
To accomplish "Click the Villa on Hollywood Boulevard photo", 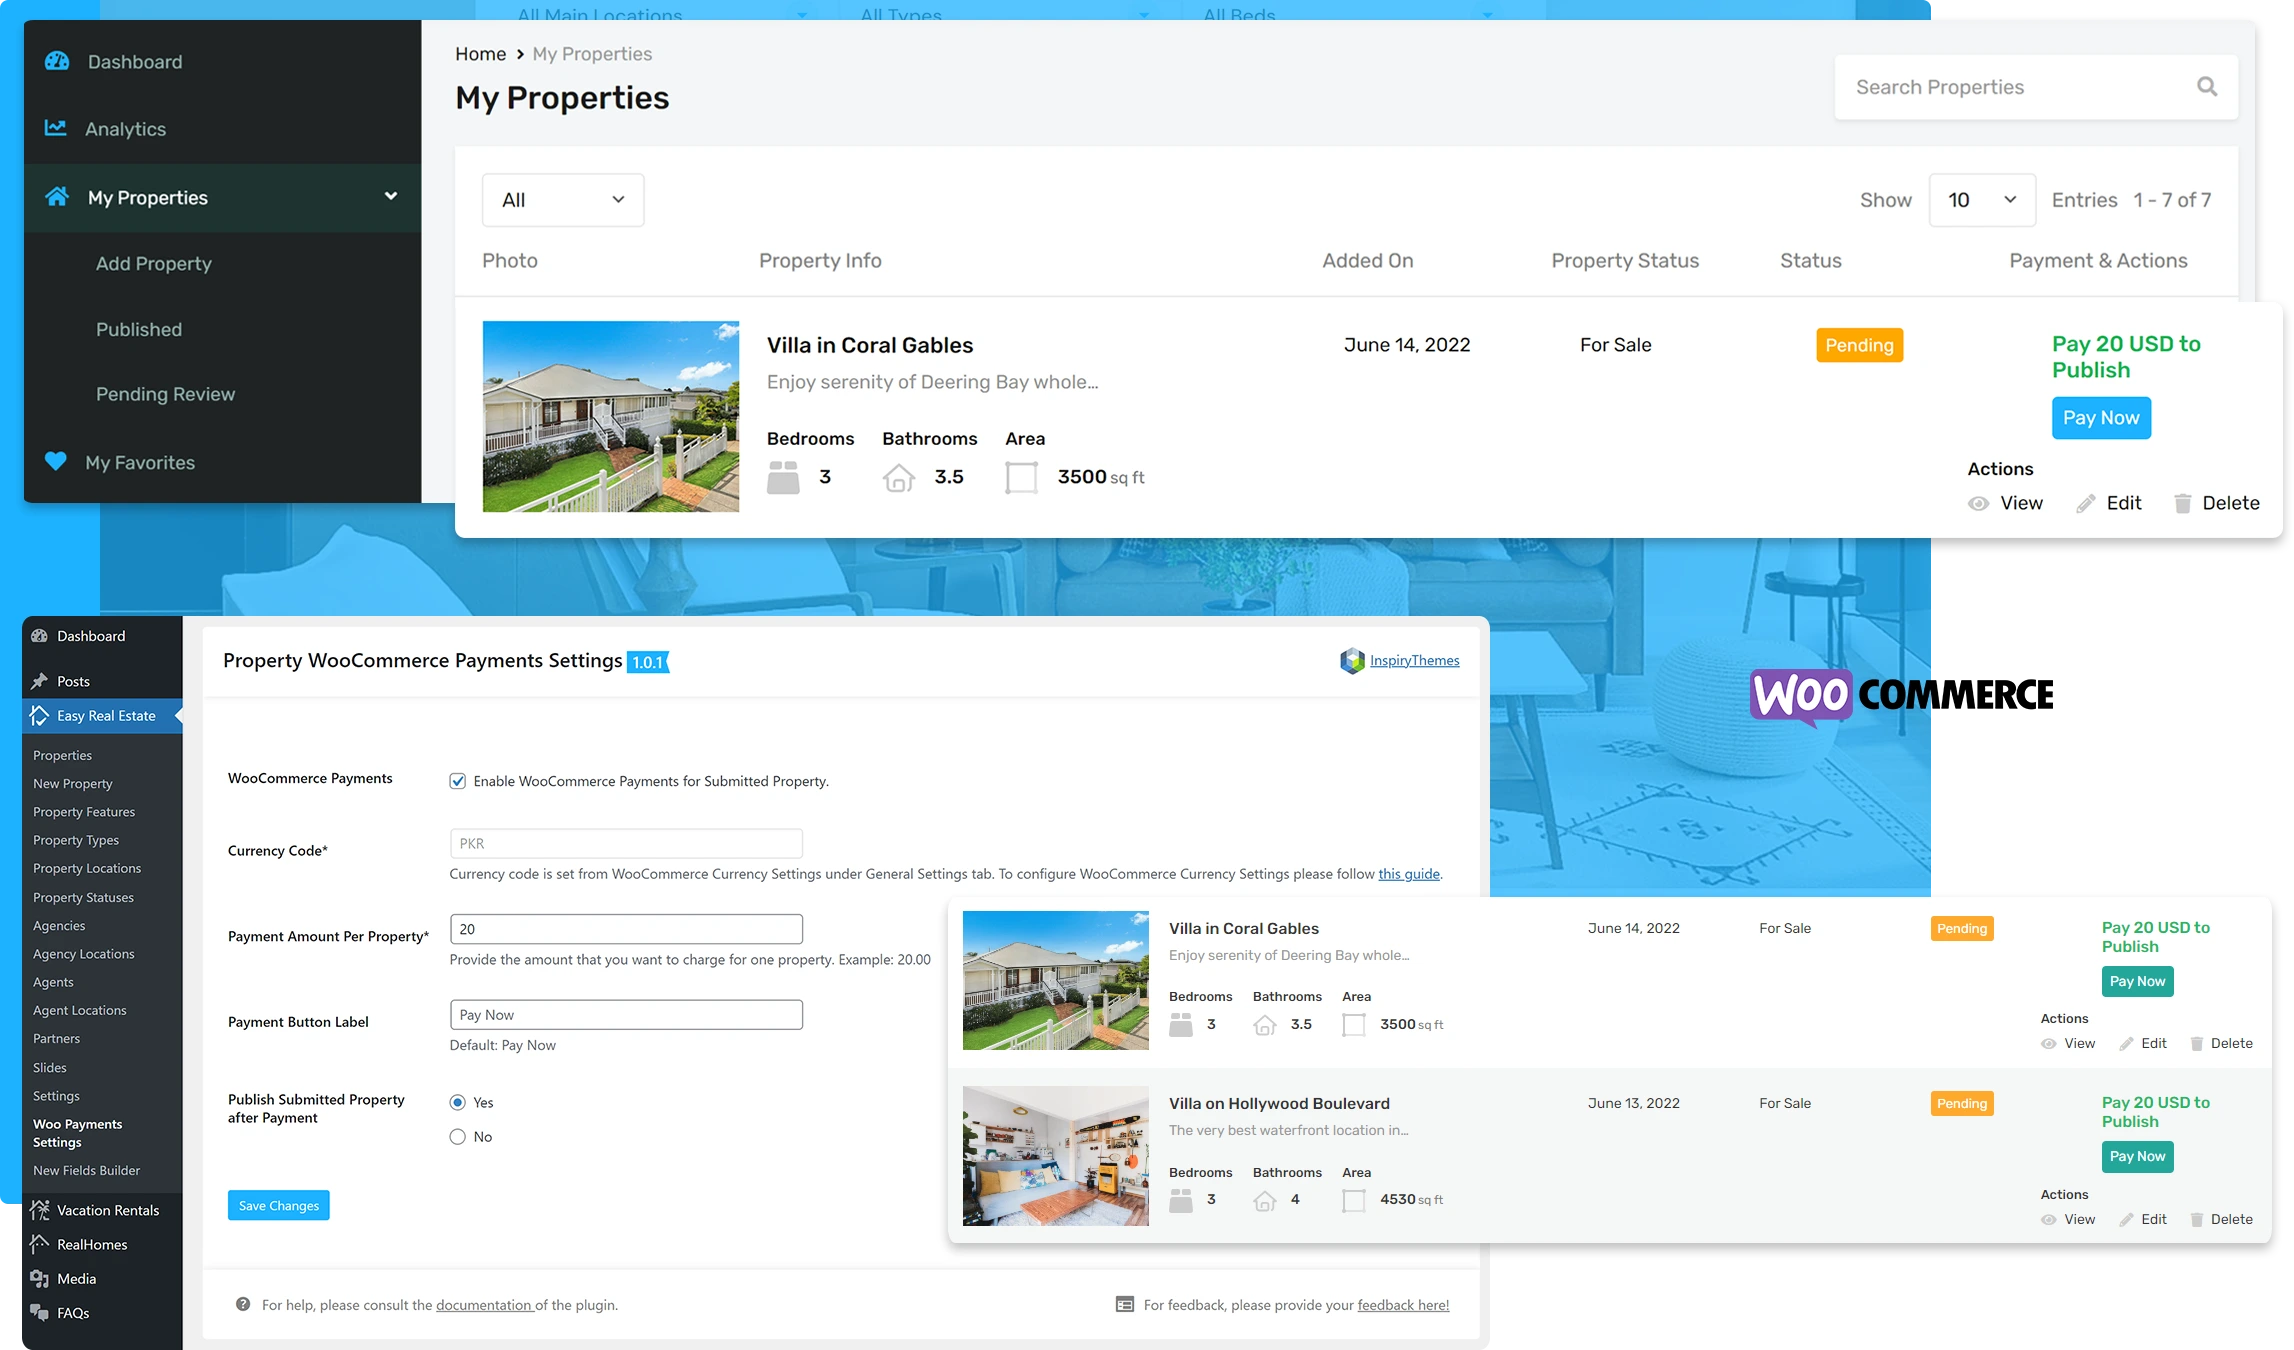I will click(x=1056, y=1156).
